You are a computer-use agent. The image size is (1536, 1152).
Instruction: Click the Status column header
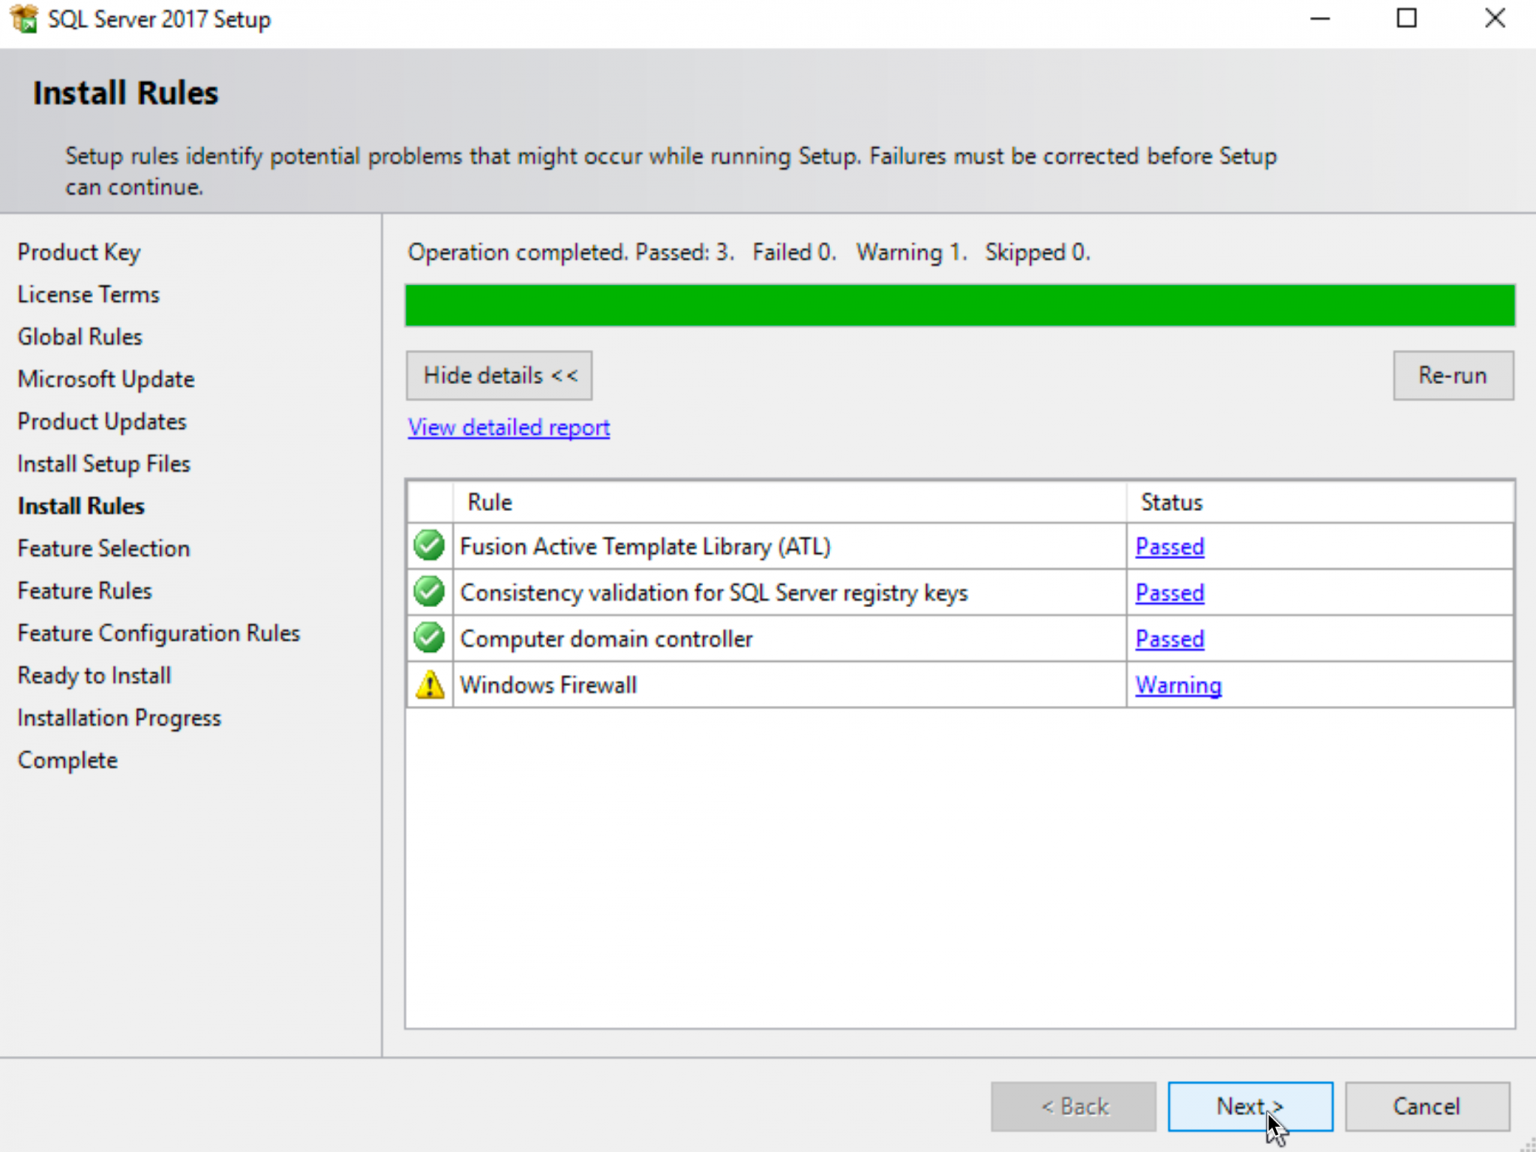click(1171, 501)
